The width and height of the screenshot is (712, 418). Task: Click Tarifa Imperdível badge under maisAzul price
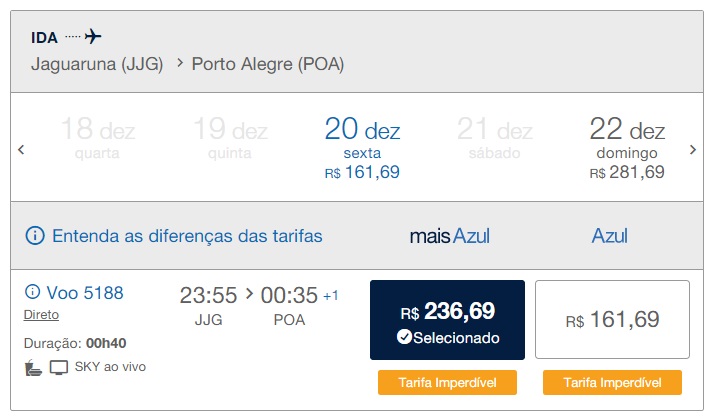click(x=447, y=382)
